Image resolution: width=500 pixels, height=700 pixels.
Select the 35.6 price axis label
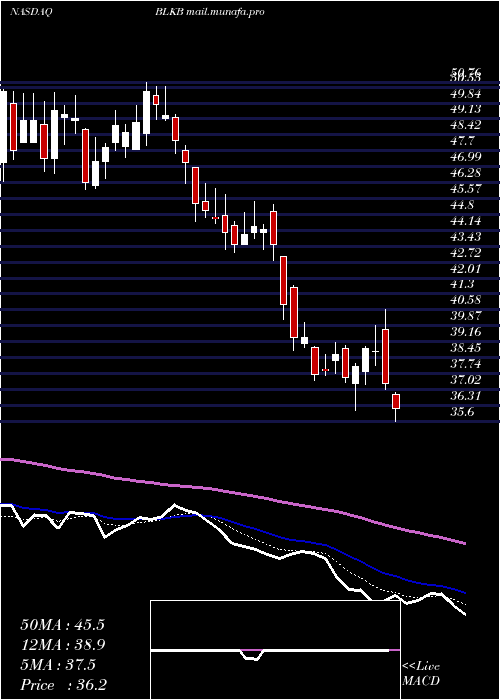(x=462, y=411)
